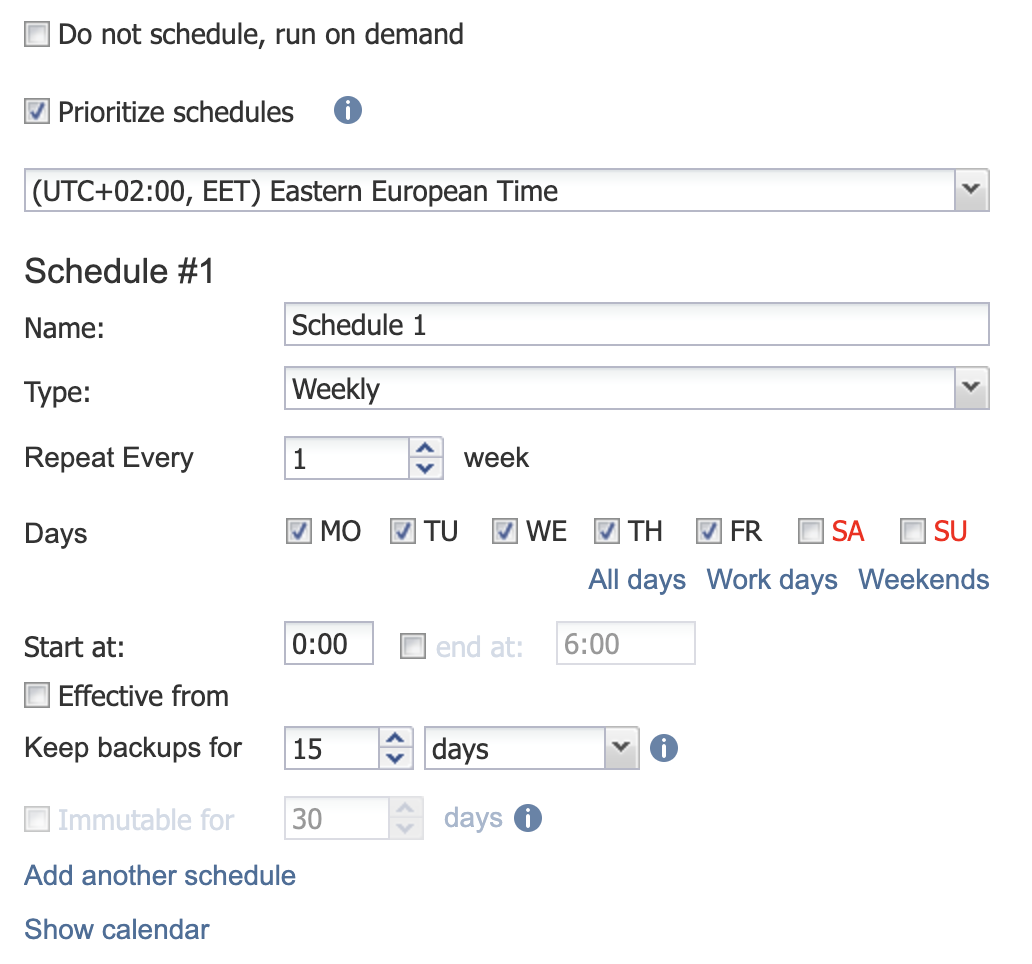
Task: Click info icon next to Keep backups
Action: point(664,748)
